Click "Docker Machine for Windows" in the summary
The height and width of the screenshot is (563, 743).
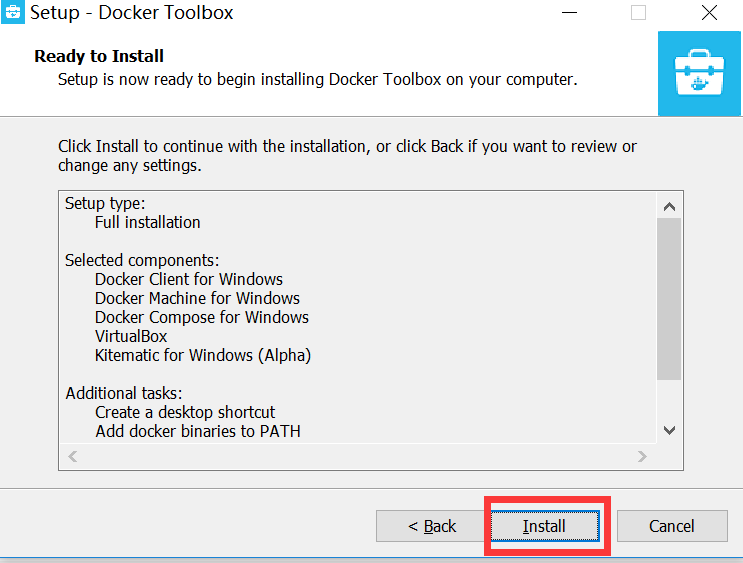(x=197, y=298)
